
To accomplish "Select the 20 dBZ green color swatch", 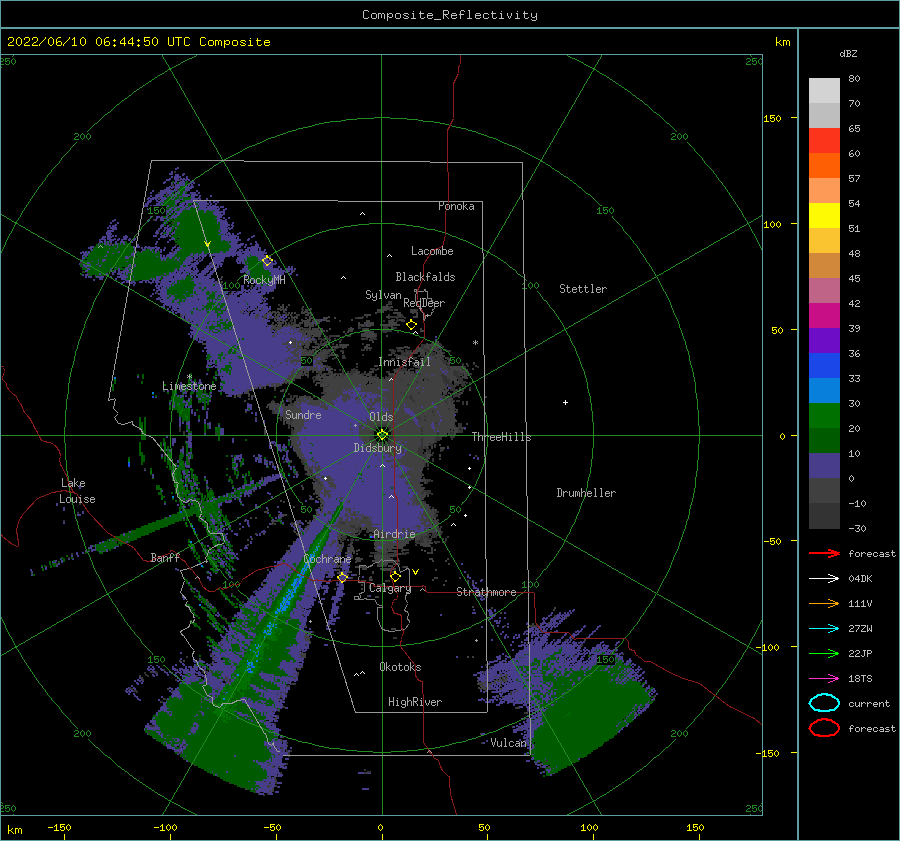I will [824, 415].
